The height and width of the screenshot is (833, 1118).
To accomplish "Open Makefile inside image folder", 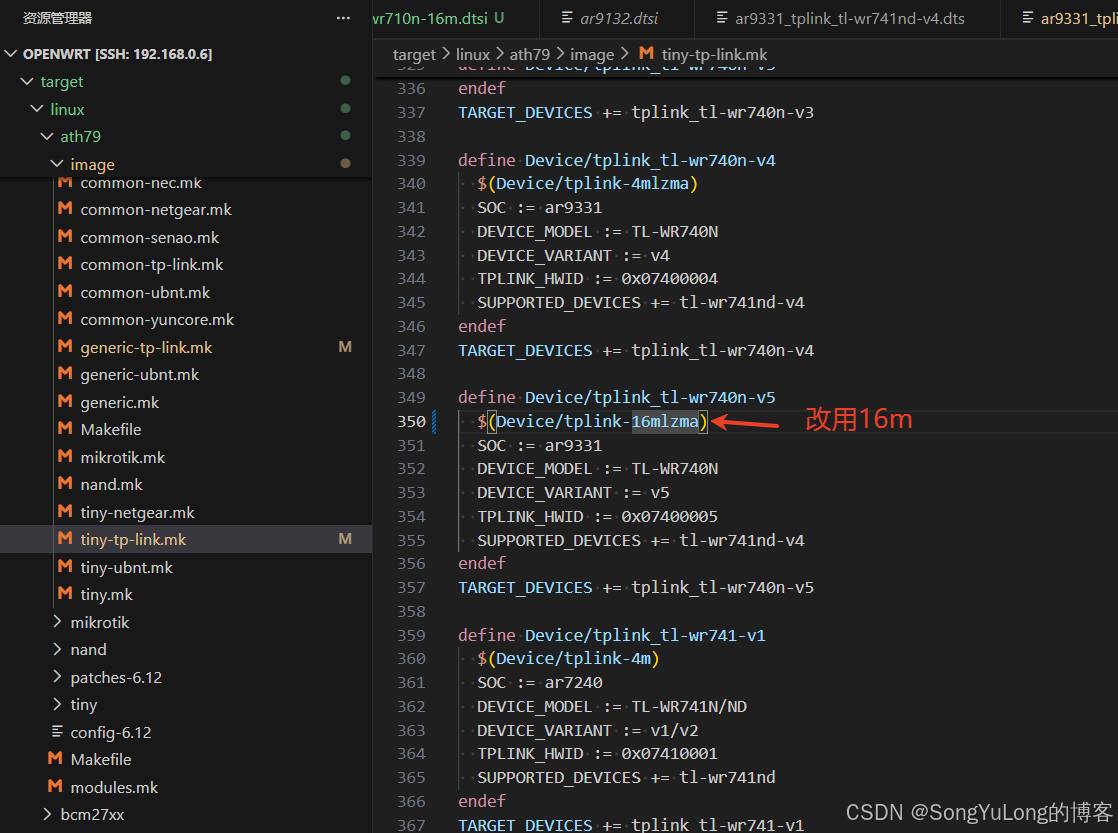I will [x=111, y=429].
